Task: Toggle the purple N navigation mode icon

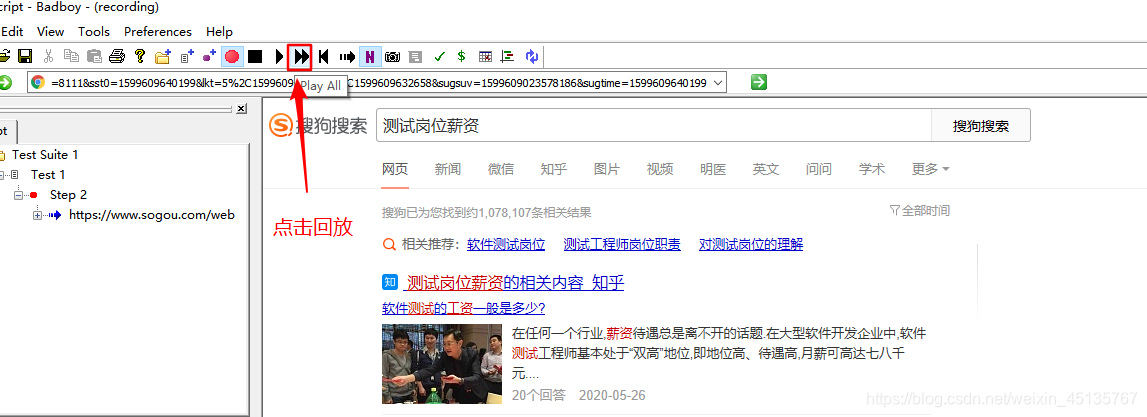Action: click(370, 56)
